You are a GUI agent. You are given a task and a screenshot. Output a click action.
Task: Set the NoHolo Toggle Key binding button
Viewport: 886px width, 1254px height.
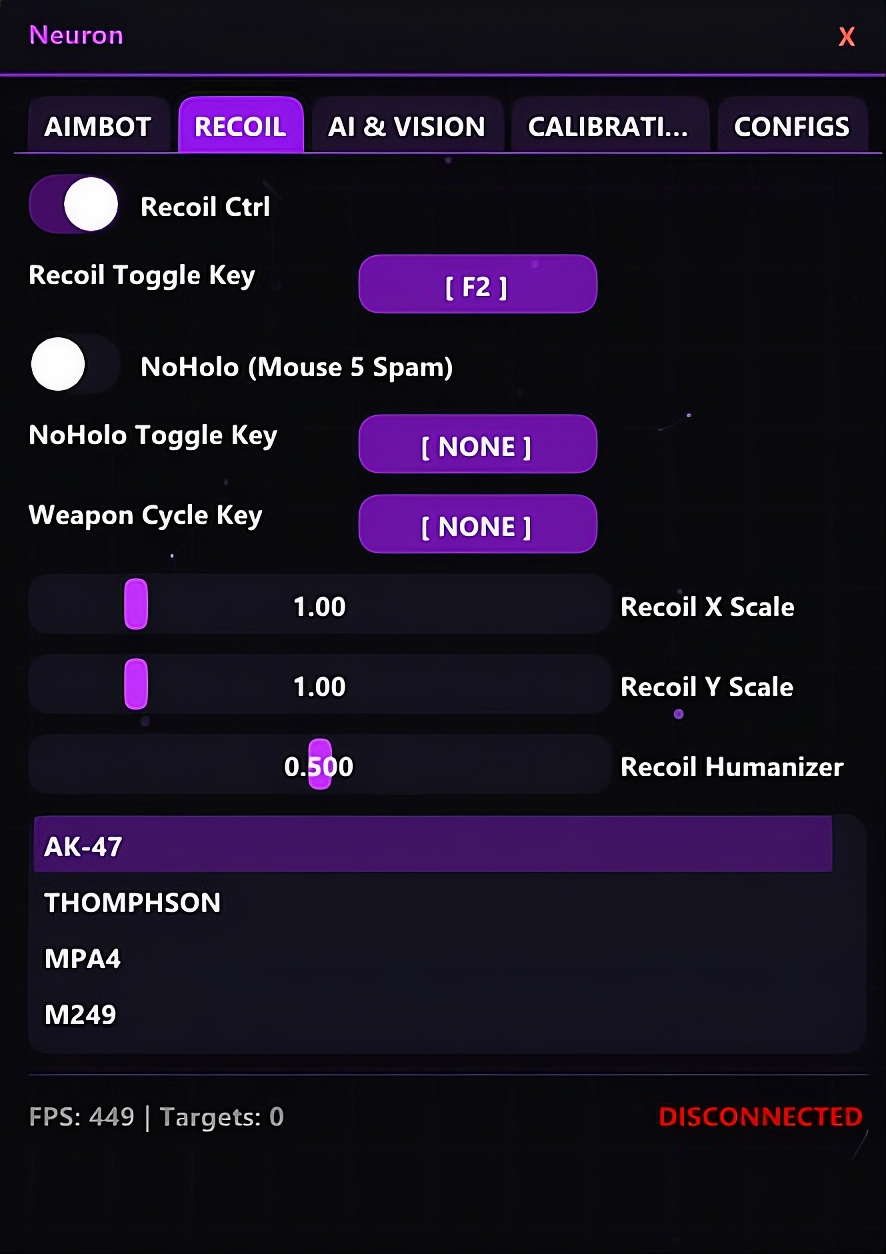(x=477, y=445)
